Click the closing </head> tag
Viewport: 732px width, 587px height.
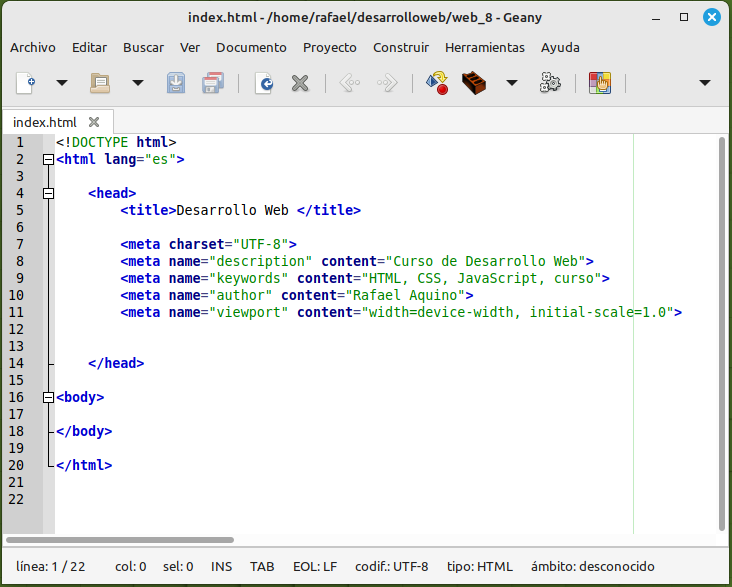click(x=116, y=363)
